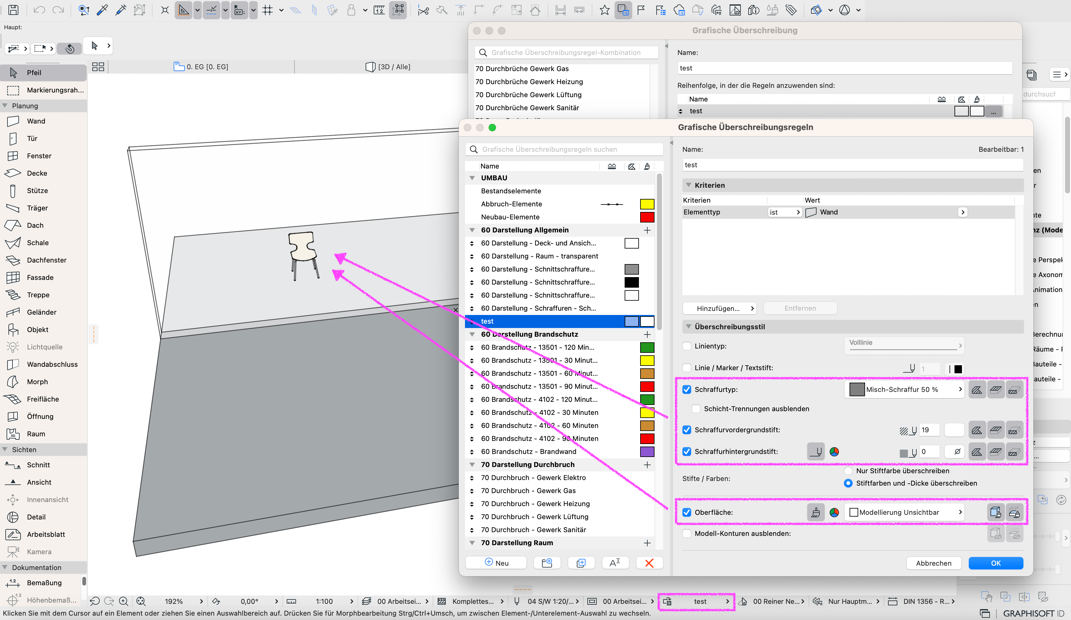The image size is (1071, 620).
Task: Collapse the UMBAU rule group
Action: point(472,178)
